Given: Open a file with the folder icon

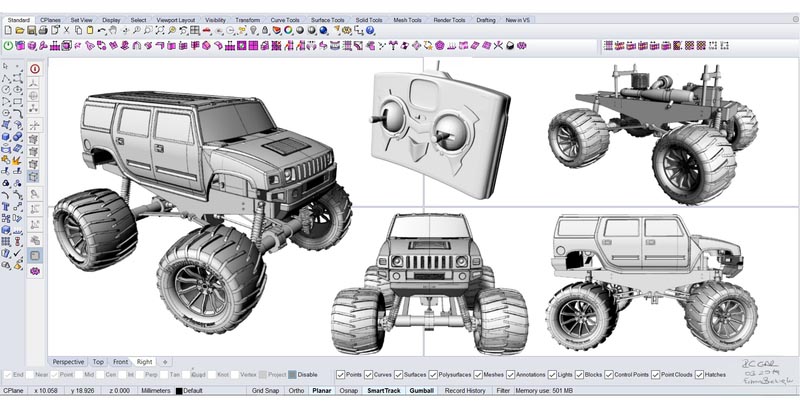Looking at the screenshot, I should pyautogui.click(x=19, y=31).
